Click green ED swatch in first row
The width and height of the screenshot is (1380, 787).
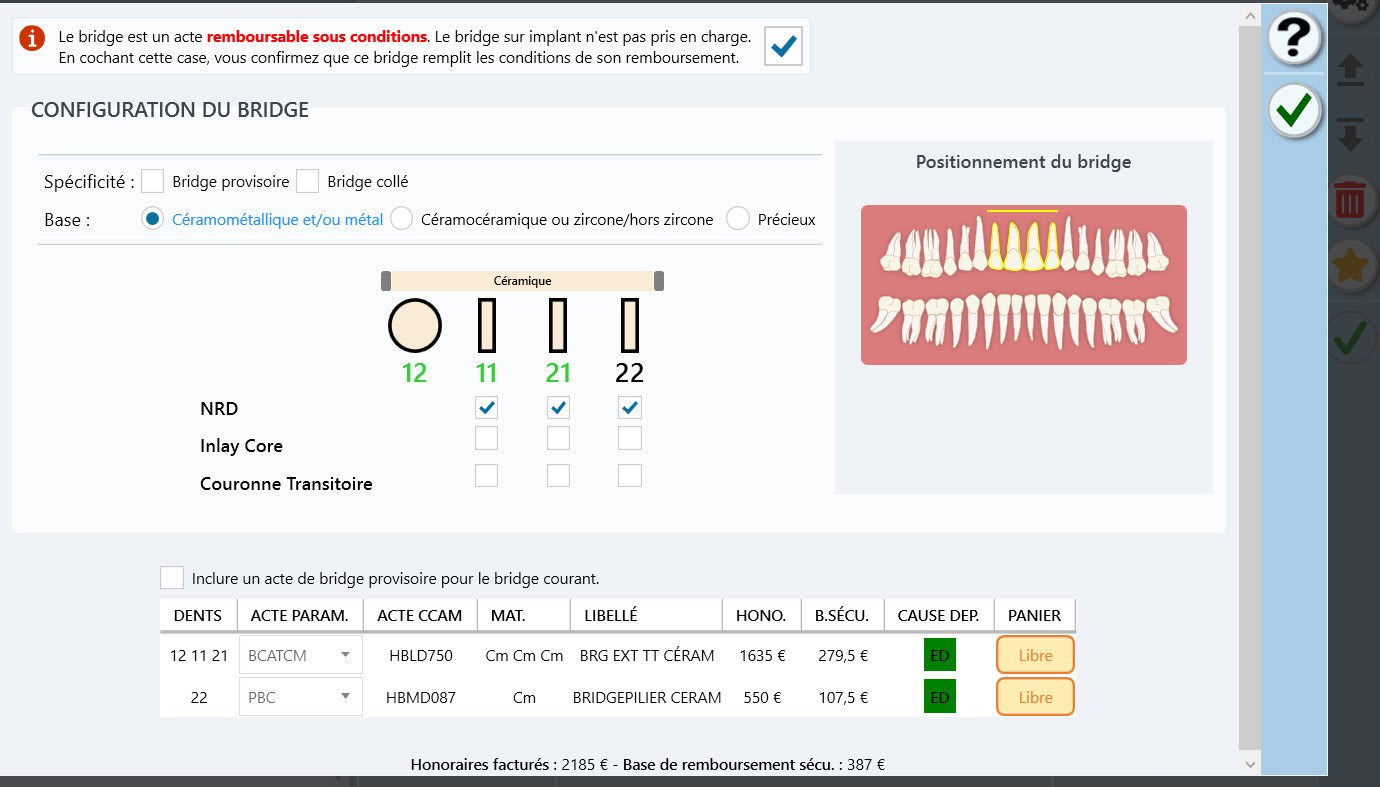[x=939, y=656]
